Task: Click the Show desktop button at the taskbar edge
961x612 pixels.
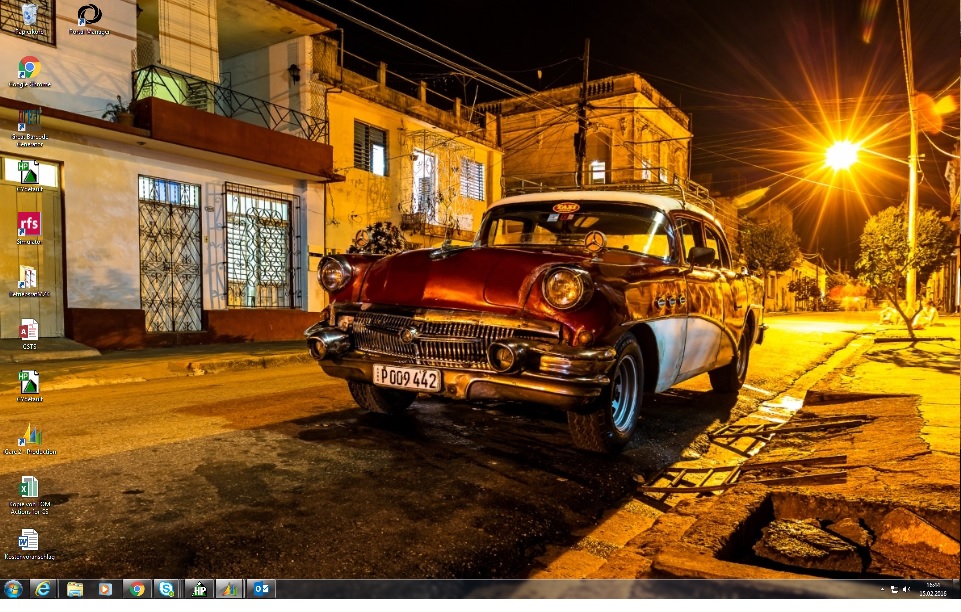Action: [956, 589]
